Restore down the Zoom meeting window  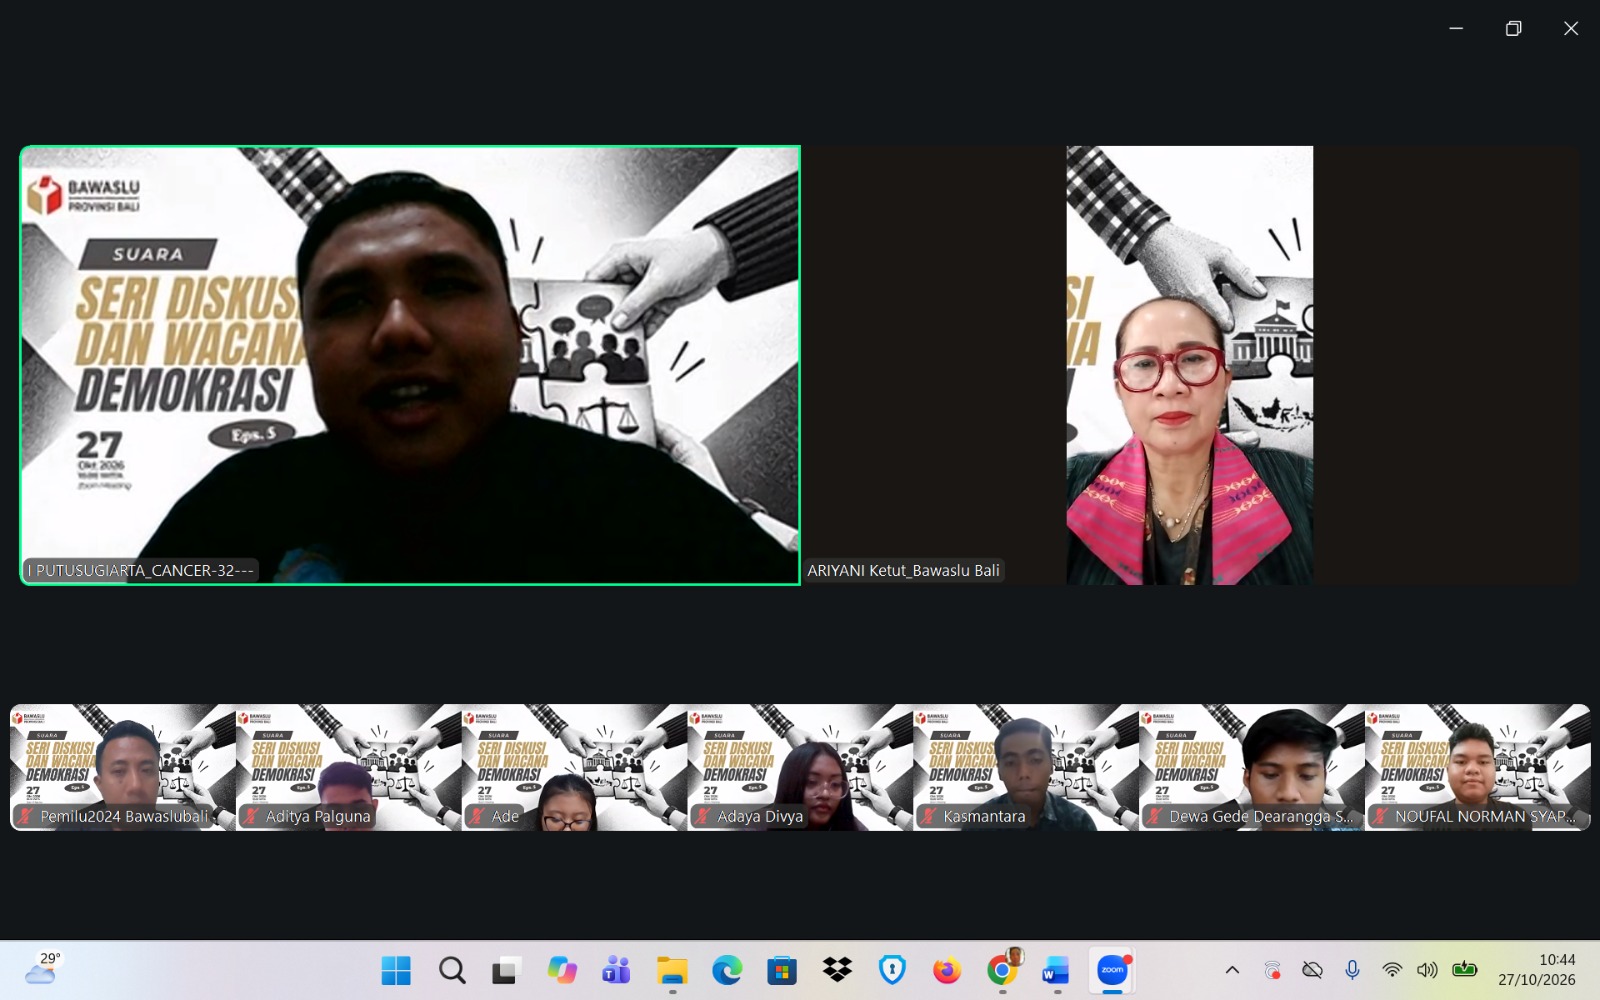1514,28
